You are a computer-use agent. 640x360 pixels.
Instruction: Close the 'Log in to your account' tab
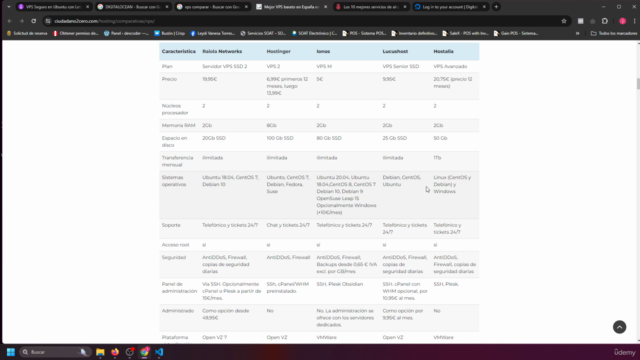[484, 7]
